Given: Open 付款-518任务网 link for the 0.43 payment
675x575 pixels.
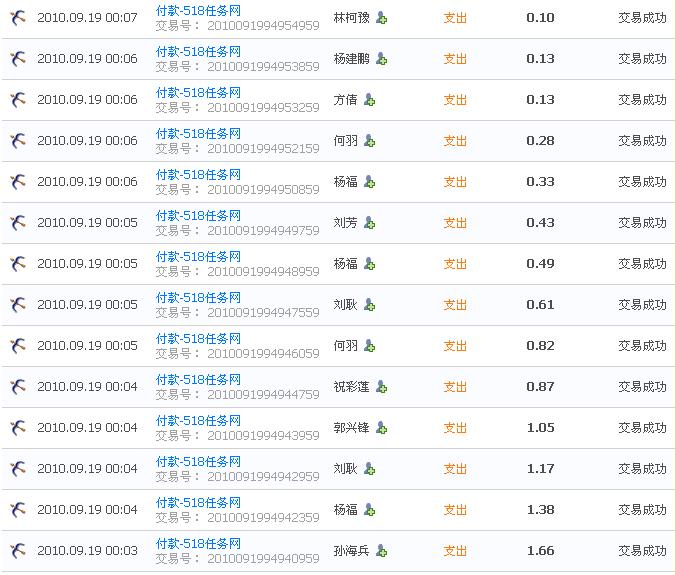Looking at the screenshot, I should click(198, 216).
